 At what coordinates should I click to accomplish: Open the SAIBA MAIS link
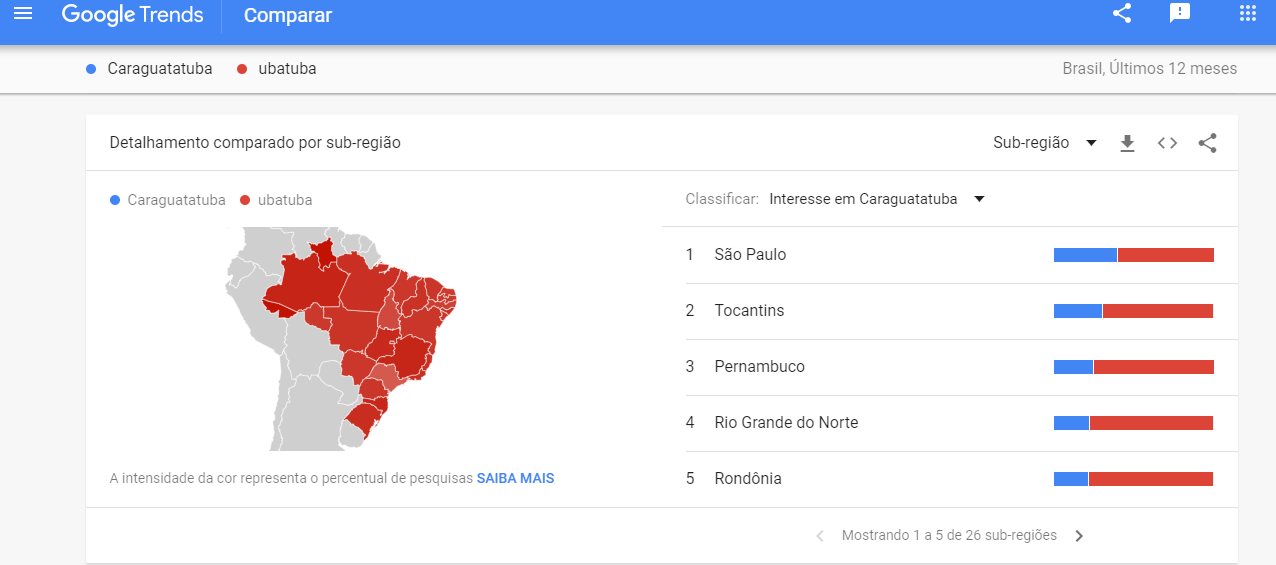[x=515, y=478]
